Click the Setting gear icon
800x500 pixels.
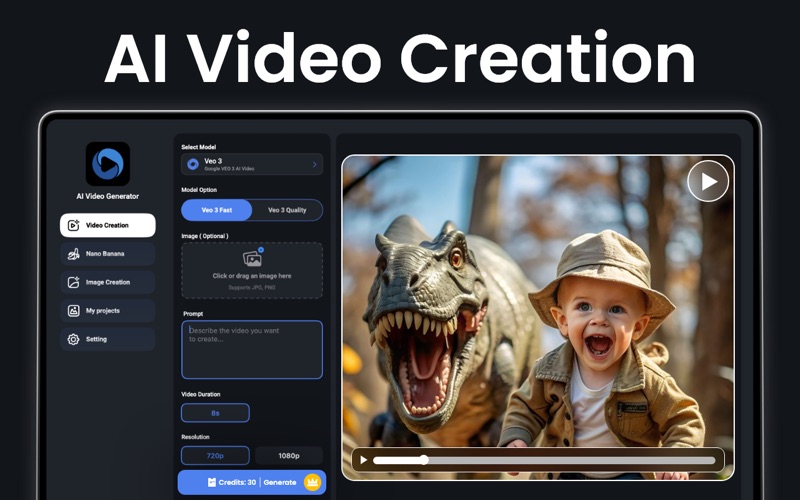[73, 339]
